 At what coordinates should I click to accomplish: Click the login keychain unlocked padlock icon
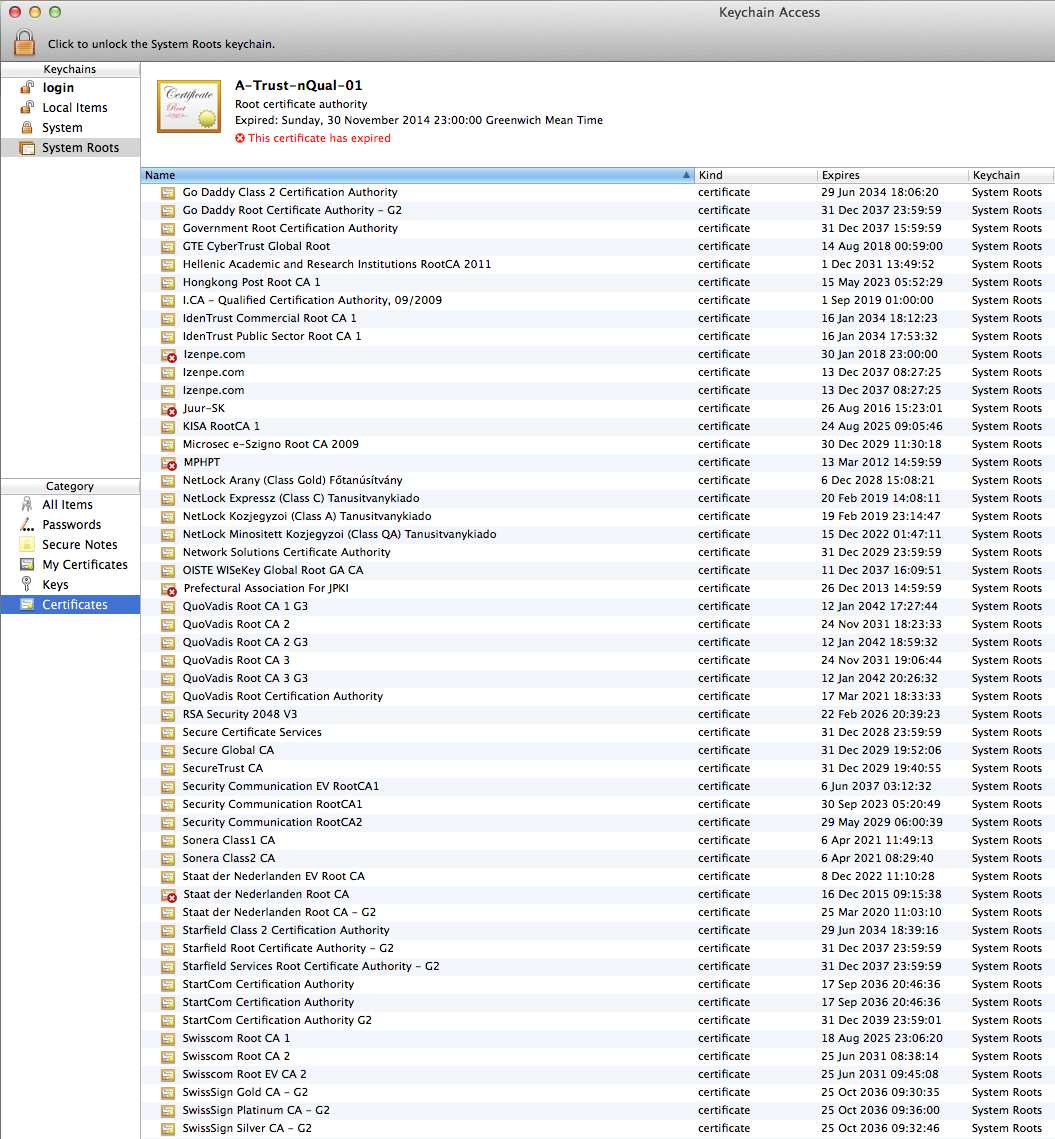(27, 87)
